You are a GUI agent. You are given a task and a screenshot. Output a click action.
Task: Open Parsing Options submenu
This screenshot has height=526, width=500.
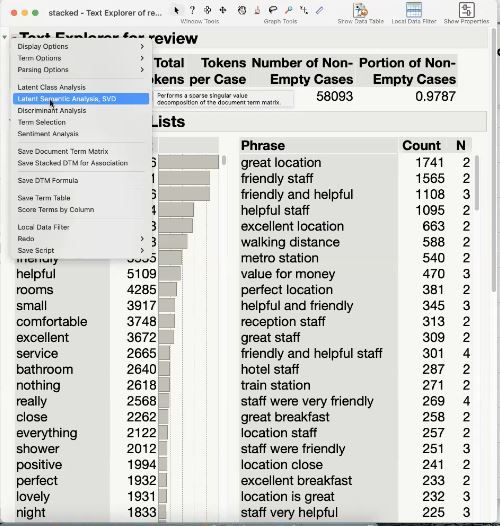[81, 69]
